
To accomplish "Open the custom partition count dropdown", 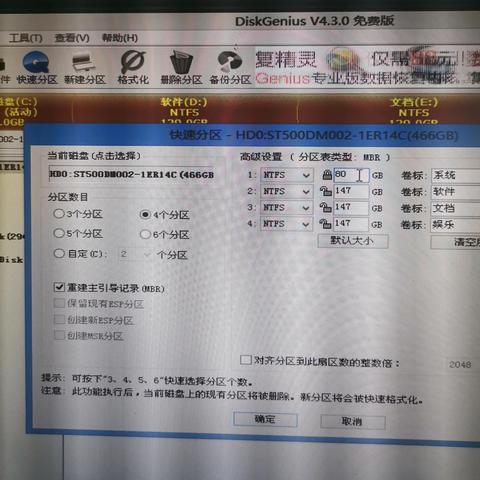I will point(135,254).
